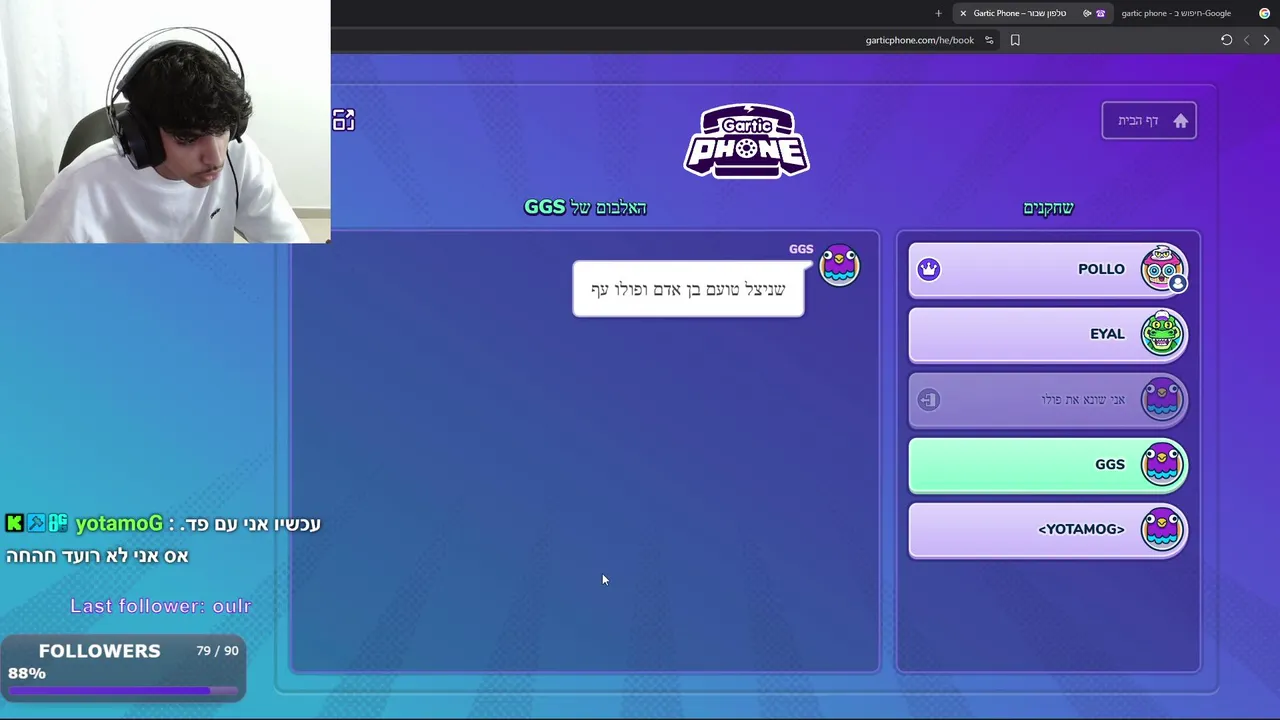Click the GGS name label above the speech bubble
This screenshot has height=720, width=1280.
pyautogui.click(x=801, y=249)
